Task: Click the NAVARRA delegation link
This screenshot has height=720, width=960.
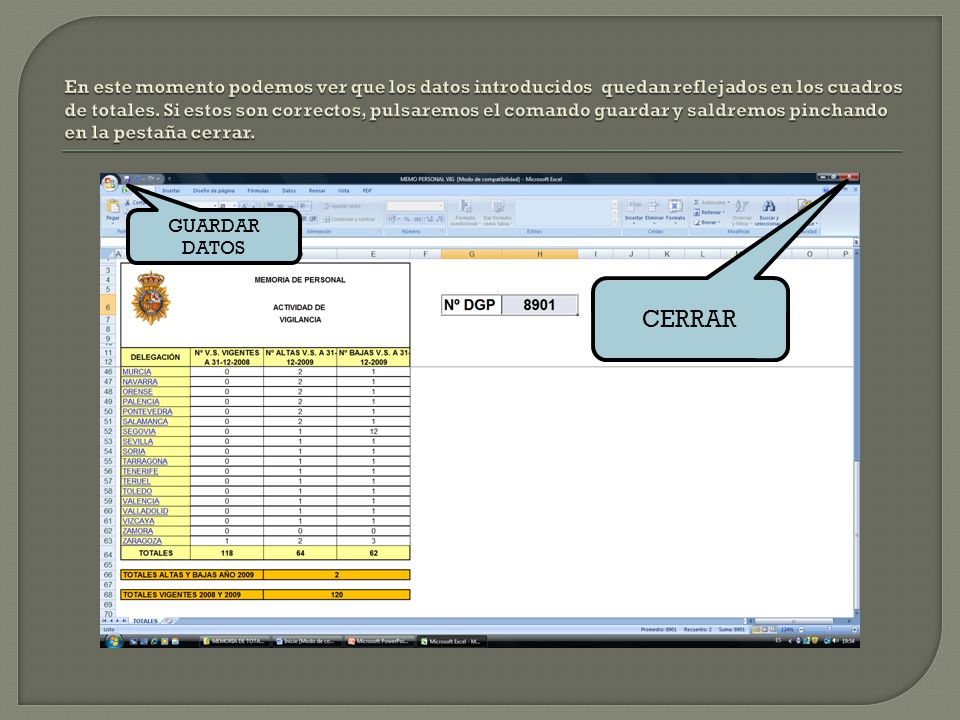Action: click(140, 381)
